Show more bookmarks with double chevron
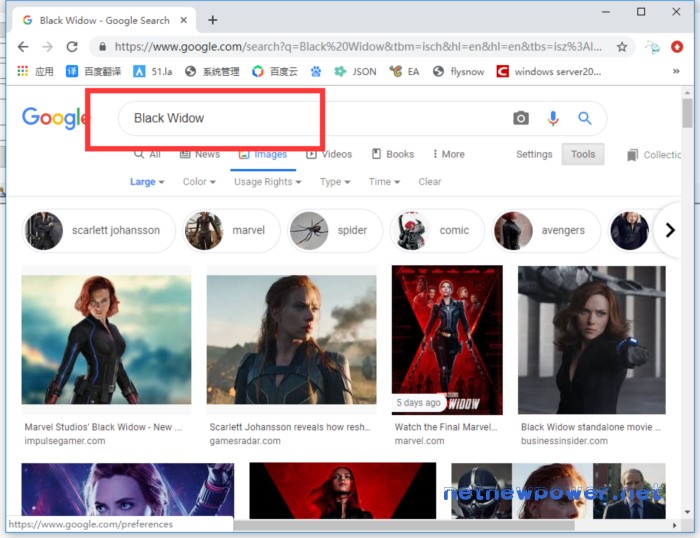700x538 pixels. click(x=676, y=71)
